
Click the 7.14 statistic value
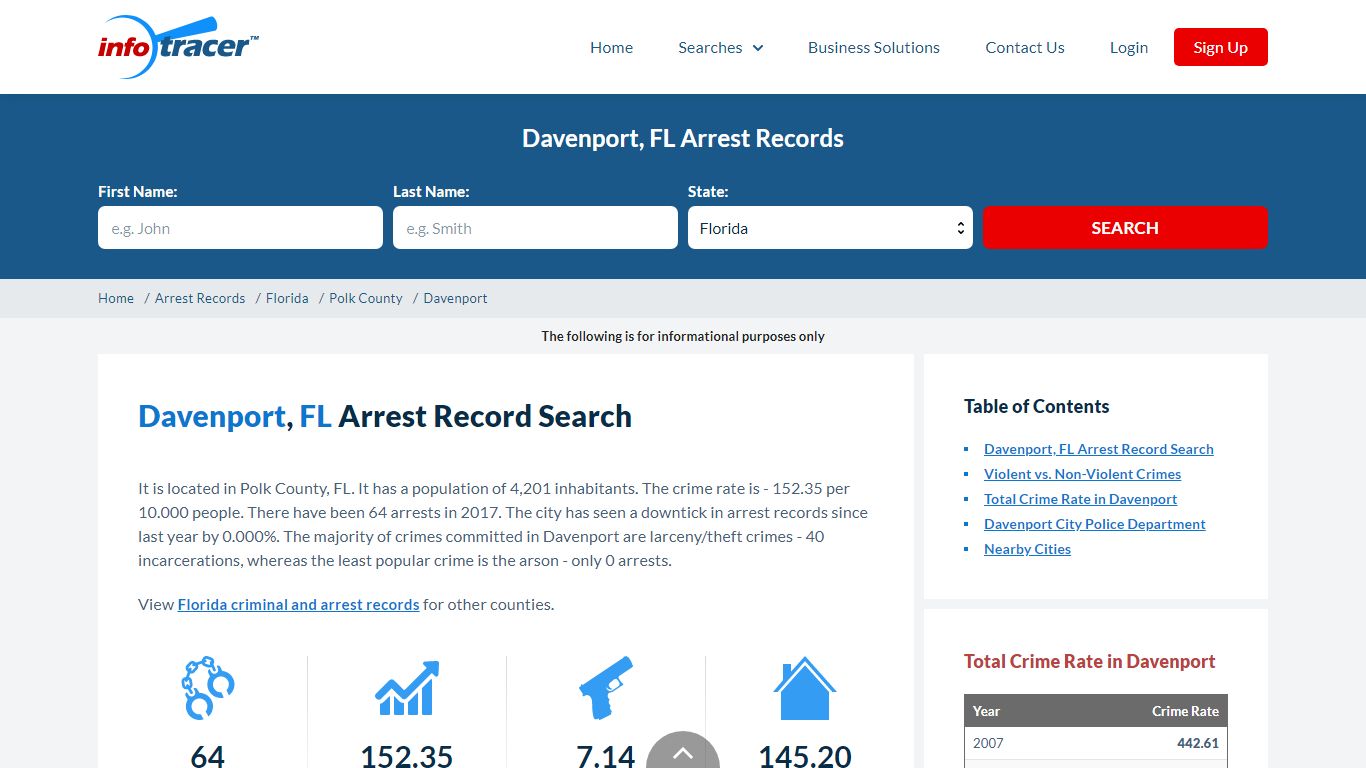[606, 755]
